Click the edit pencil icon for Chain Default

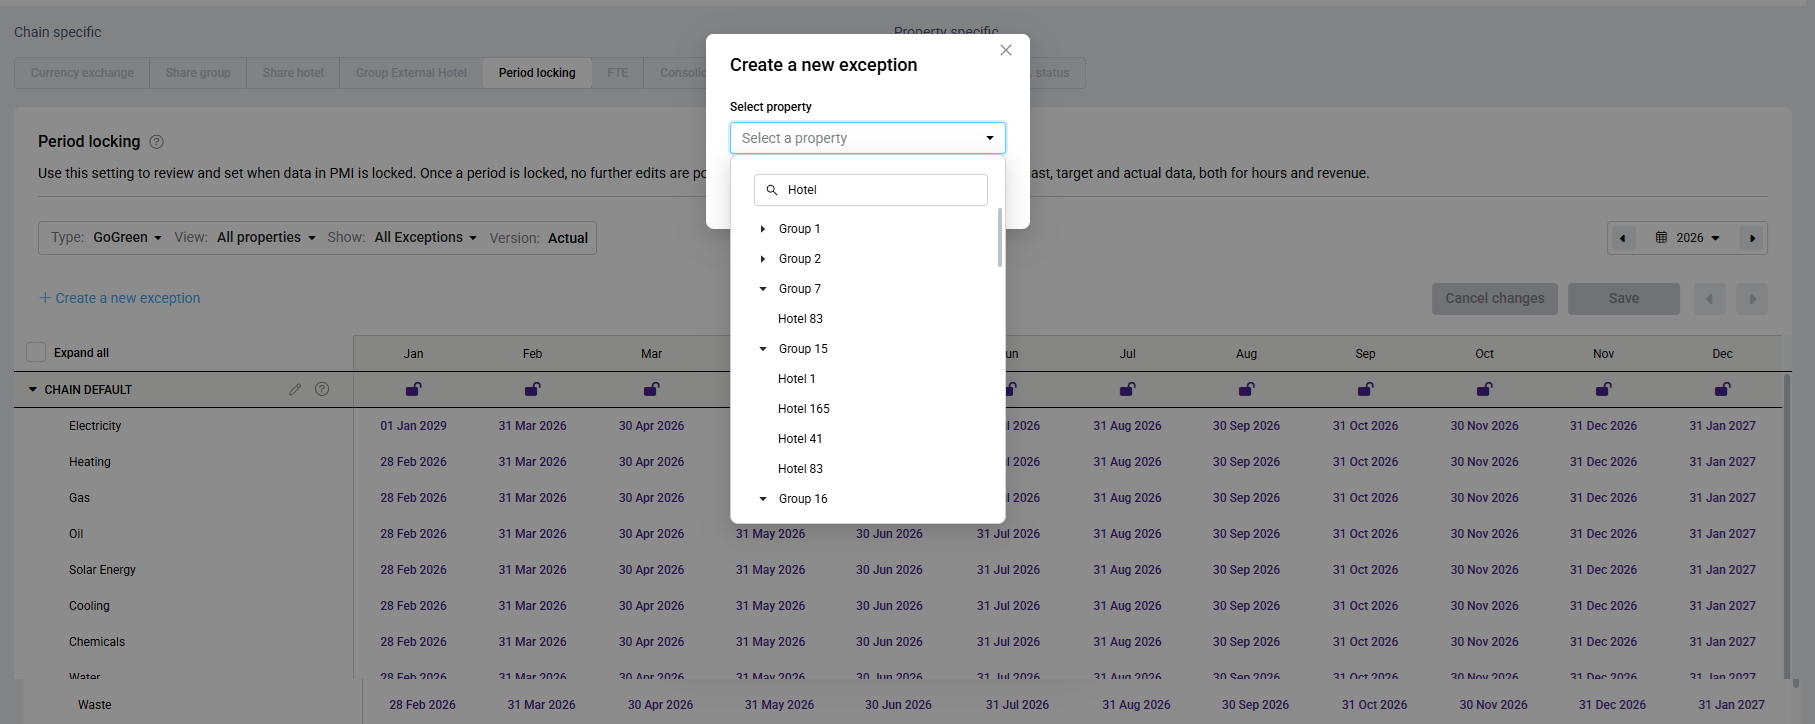(295, 389)
